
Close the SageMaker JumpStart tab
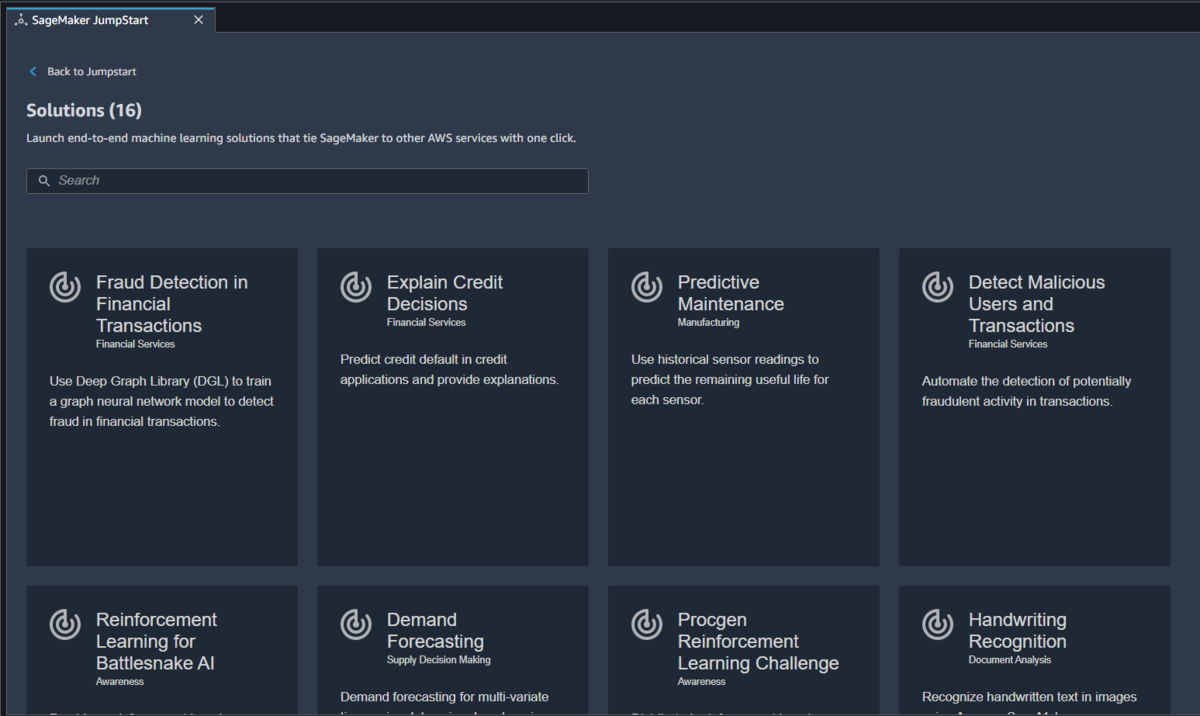click(198, 20)
